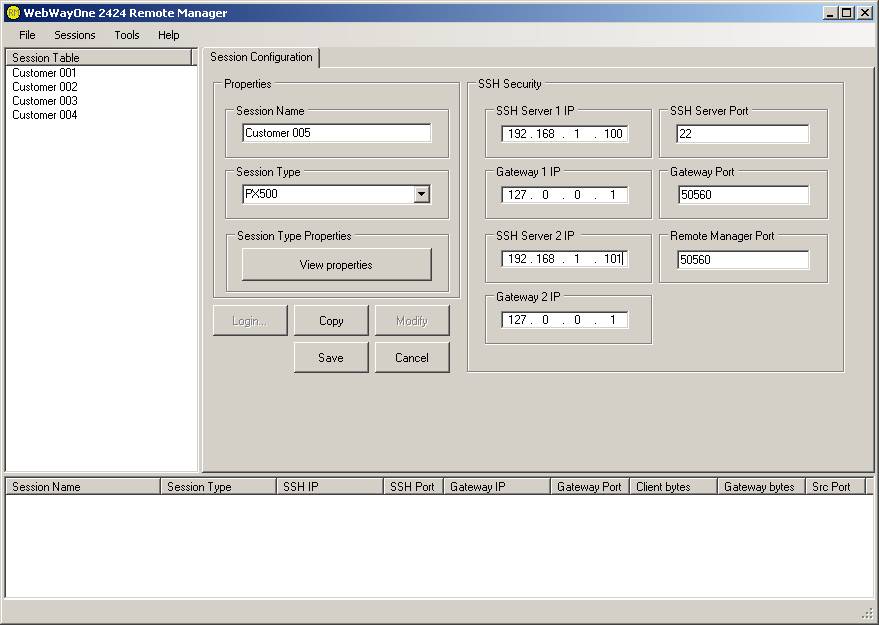
Task: Click in the Session Name field
Action: pos(336,133)
